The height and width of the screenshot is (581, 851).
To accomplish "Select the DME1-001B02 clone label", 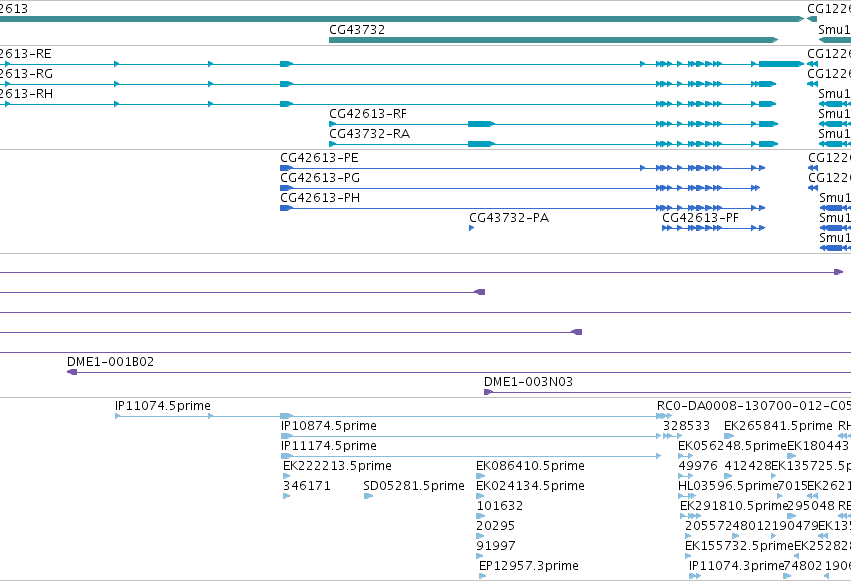I will (x=110, y=362).
